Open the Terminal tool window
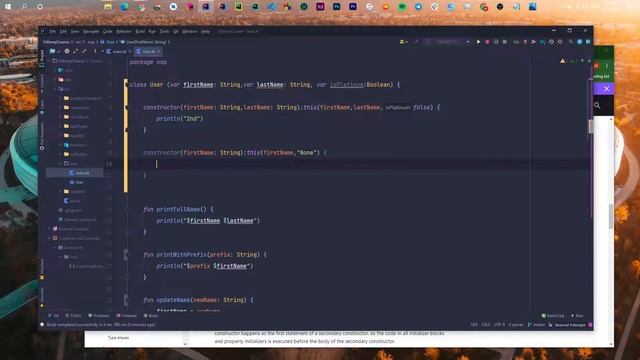This screenshot has height=360, width=640. (x=127, y=316)
